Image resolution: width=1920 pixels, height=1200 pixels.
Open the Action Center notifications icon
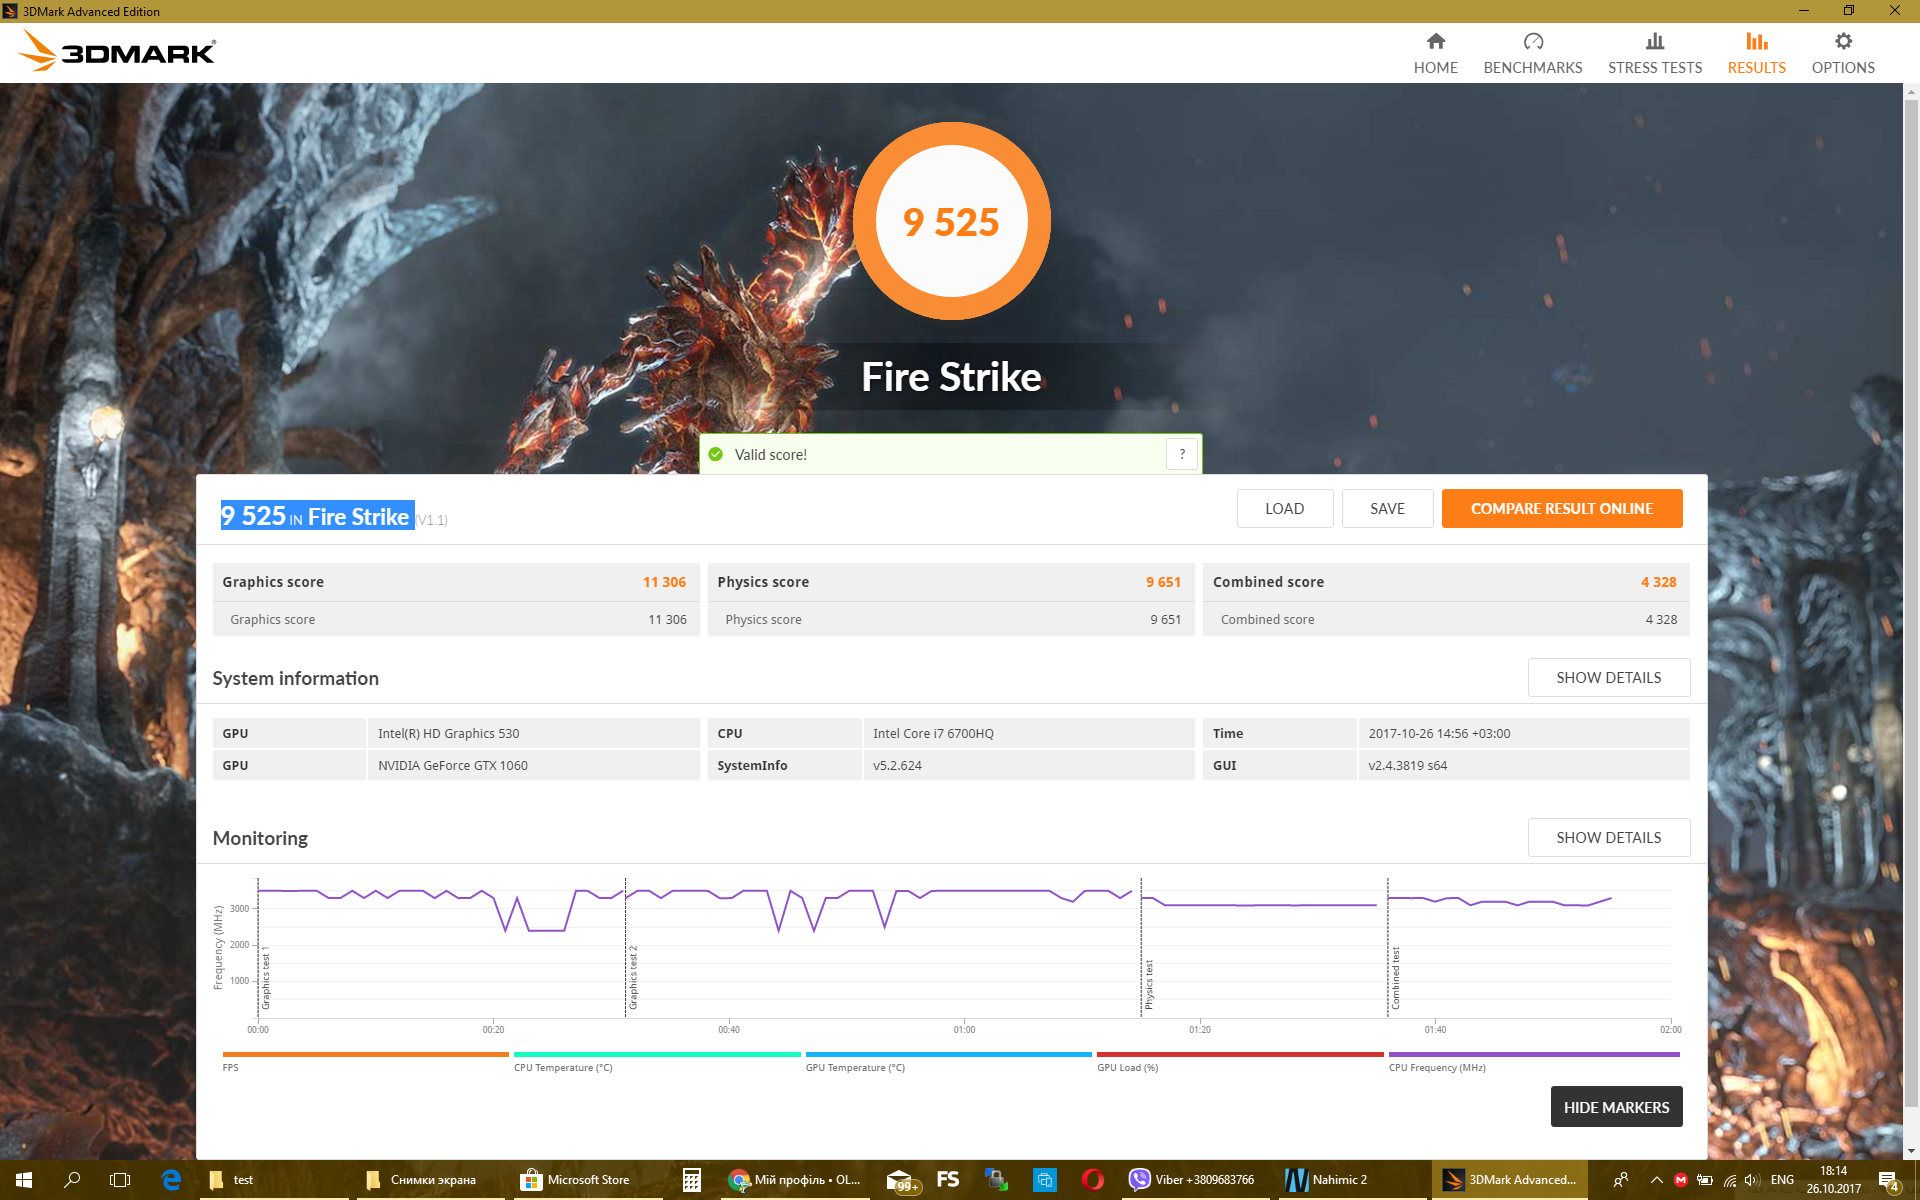(x=1889, y=1181)
